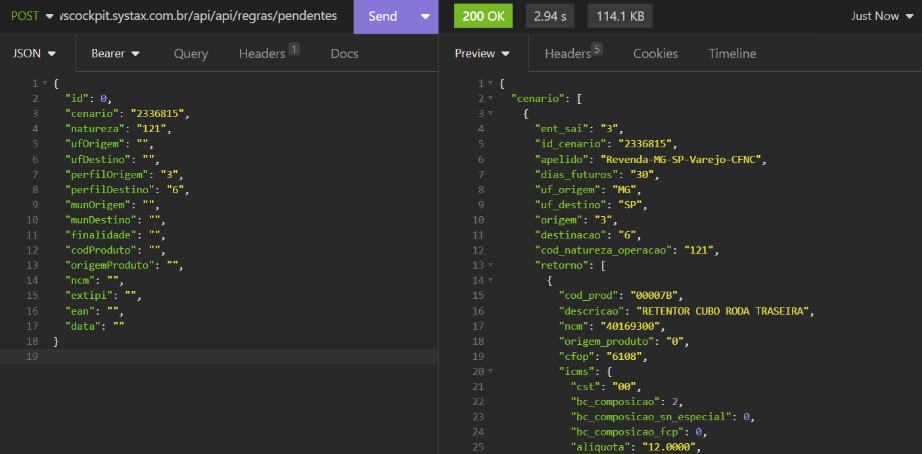The image size is (924, 454).
Task: Open the JSON body type dropdown
Action: (34, 53)
